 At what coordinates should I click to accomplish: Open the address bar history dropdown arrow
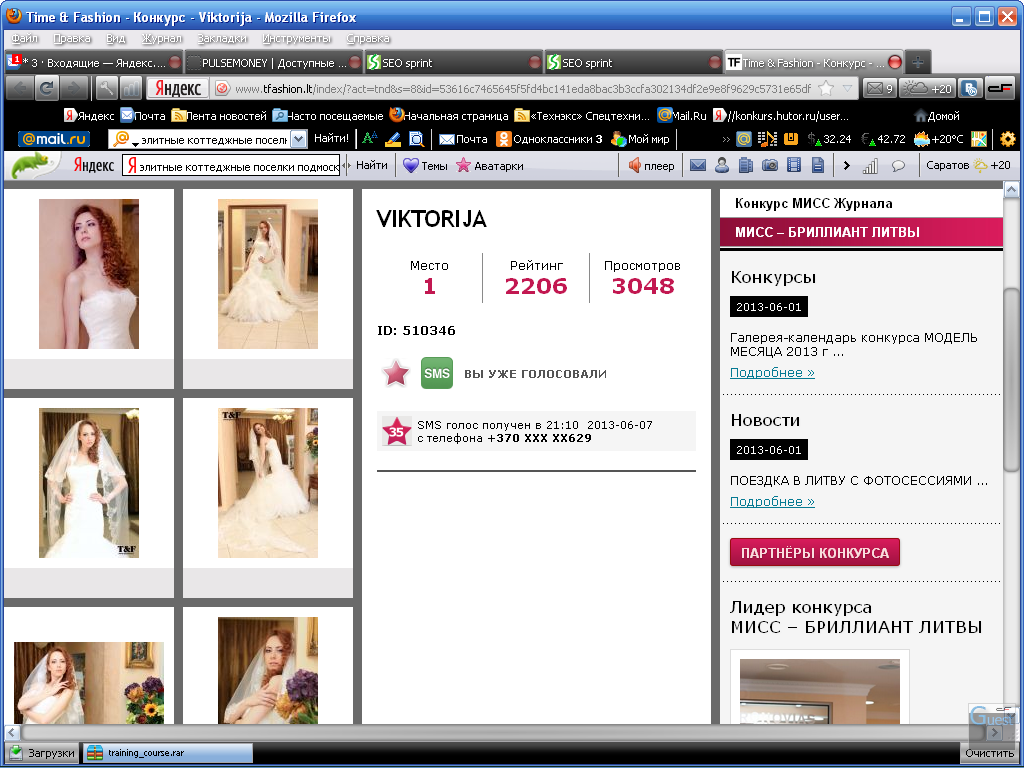(847, 88)
